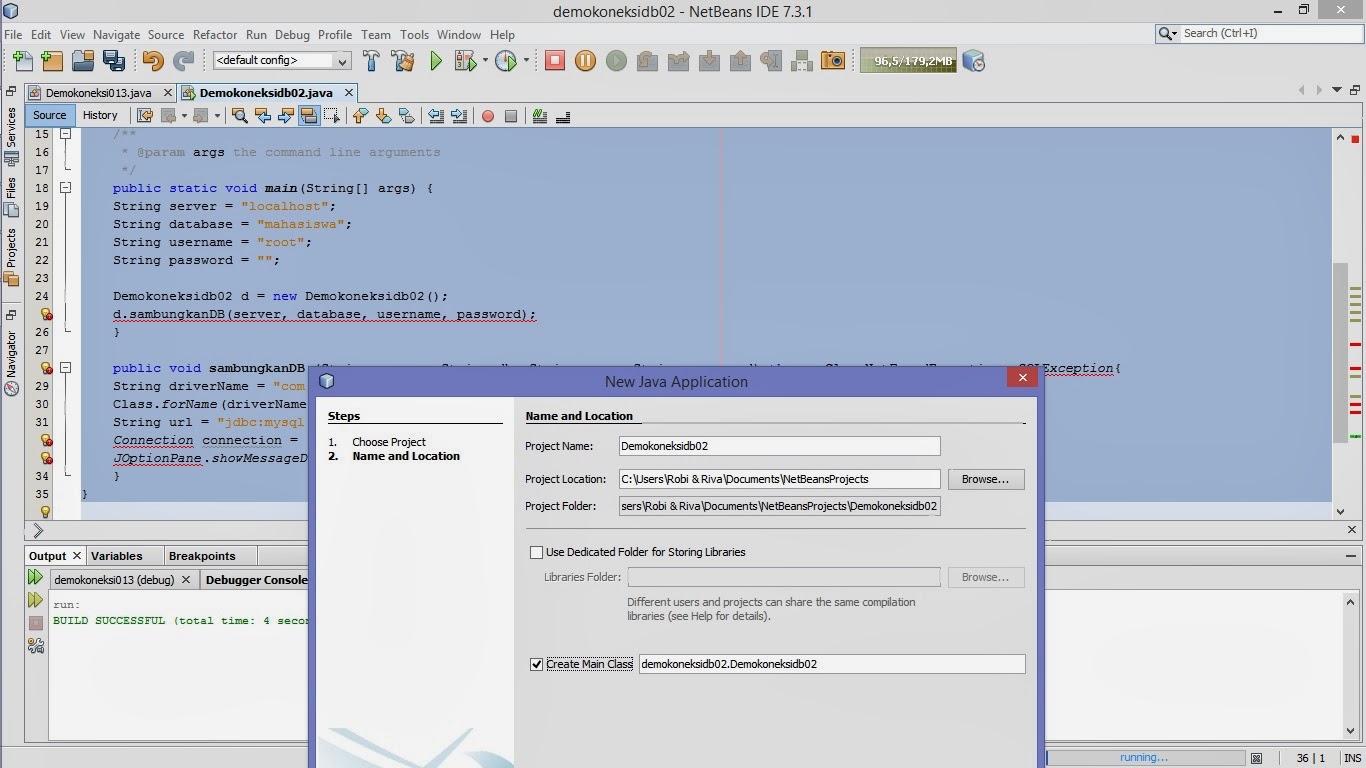Click the Project Location text field
This screenshot has width=1366, height=768.
pyautogui.click(x=779, y=479)
